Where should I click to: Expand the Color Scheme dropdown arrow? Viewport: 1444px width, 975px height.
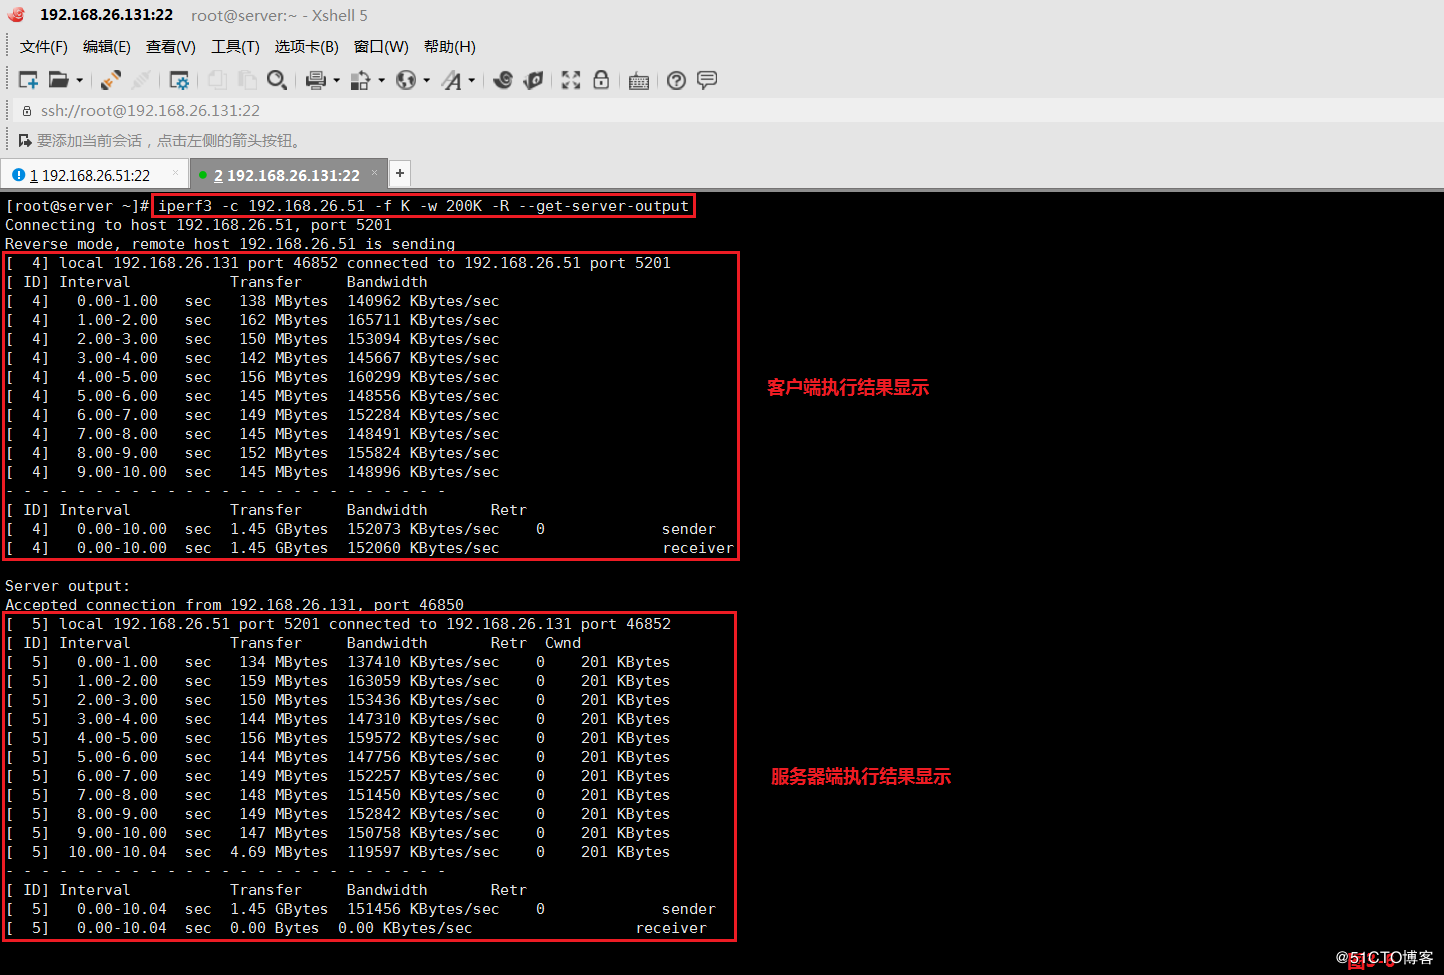click(x=381, y=80)
